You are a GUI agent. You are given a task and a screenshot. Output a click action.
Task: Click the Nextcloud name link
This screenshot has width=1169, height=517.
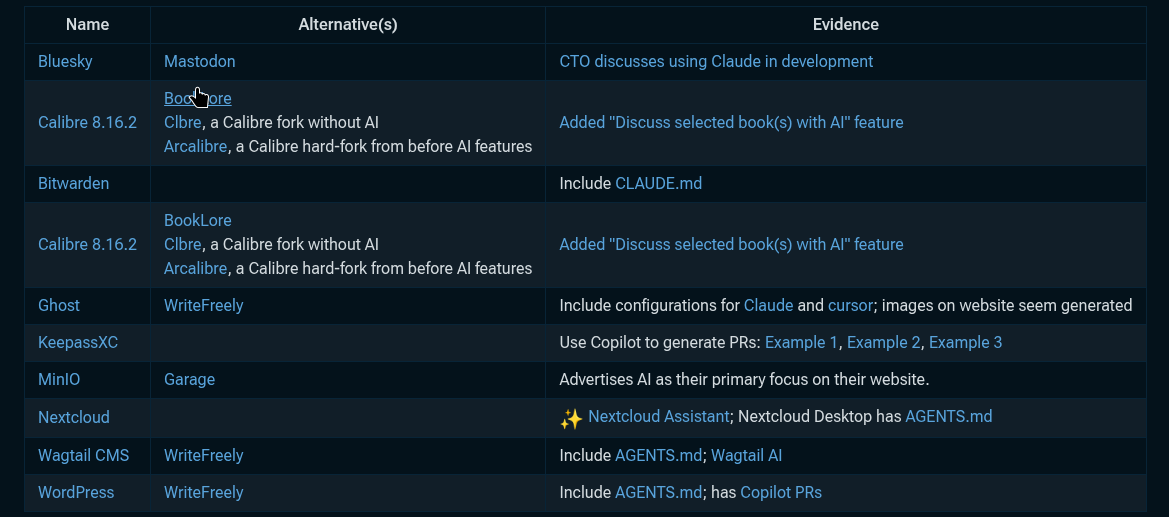74,416
